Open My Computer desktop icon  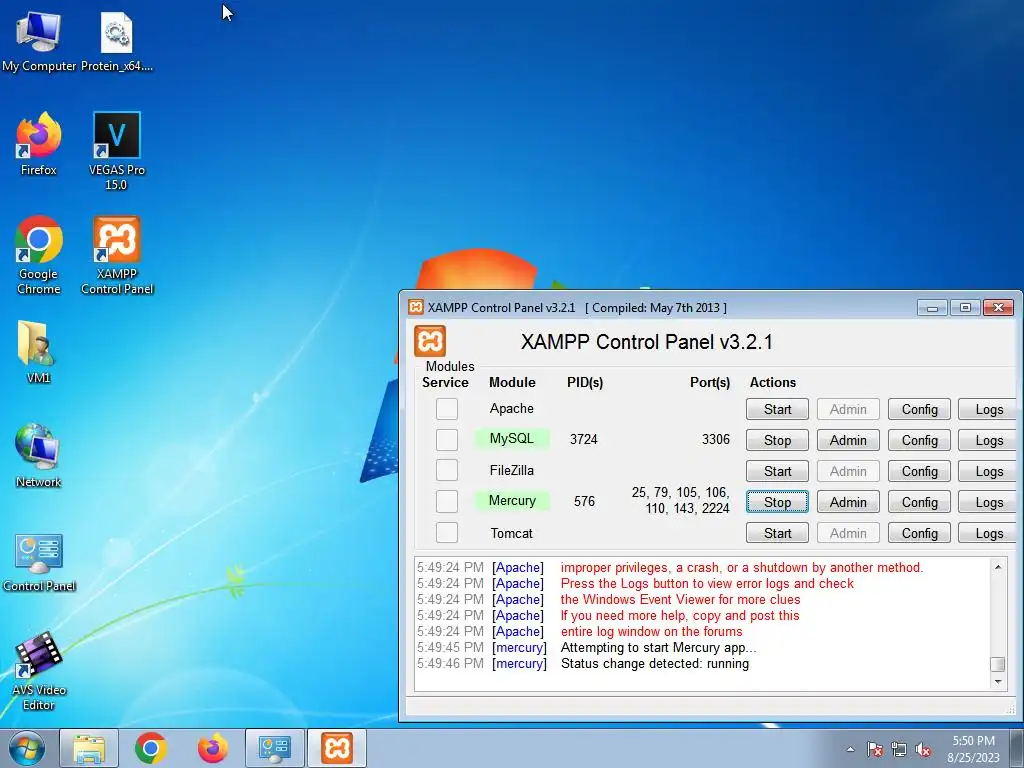pos(39,40)
